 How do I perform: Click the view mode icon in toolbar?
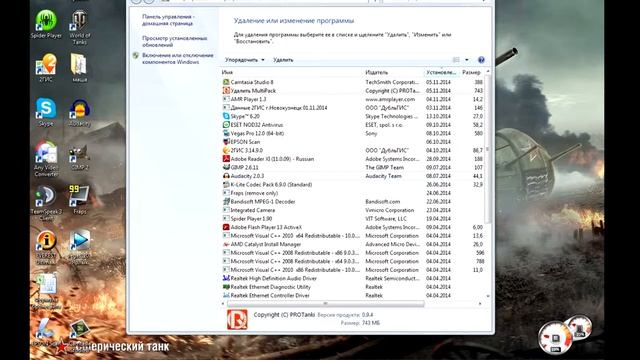[456, 60]
